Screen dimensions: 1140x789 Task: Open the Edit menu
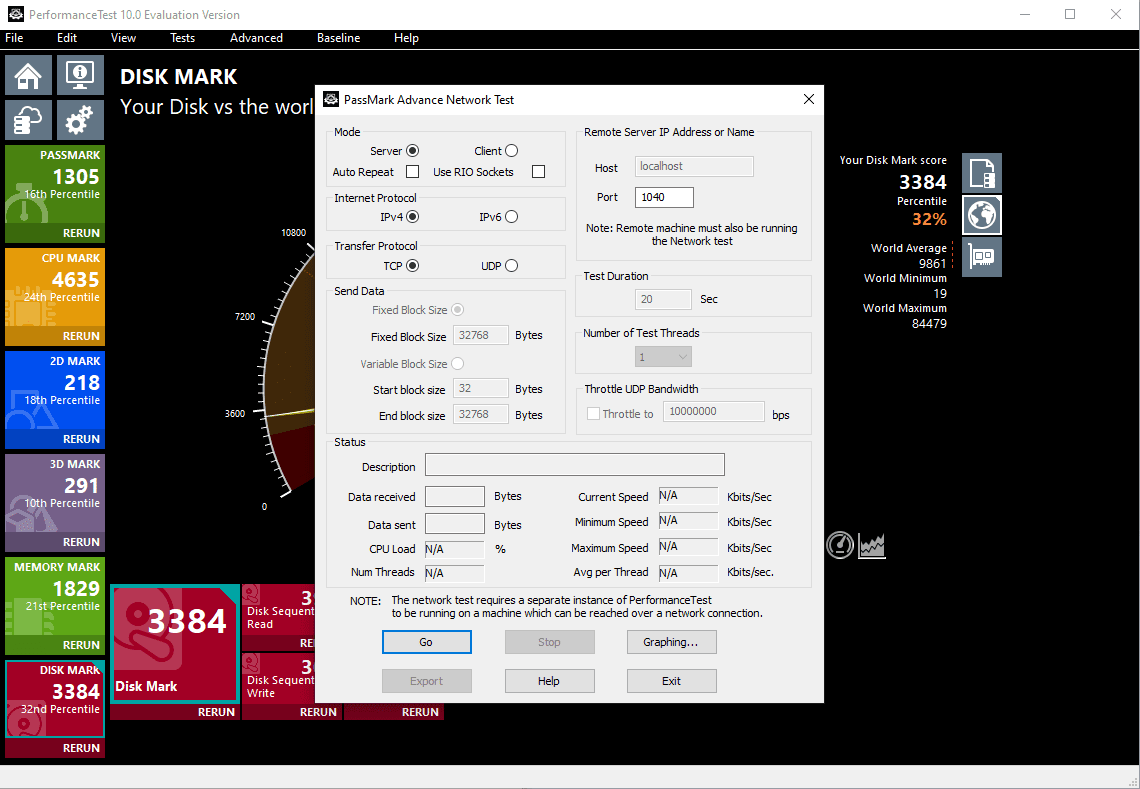tap(67, 38)
